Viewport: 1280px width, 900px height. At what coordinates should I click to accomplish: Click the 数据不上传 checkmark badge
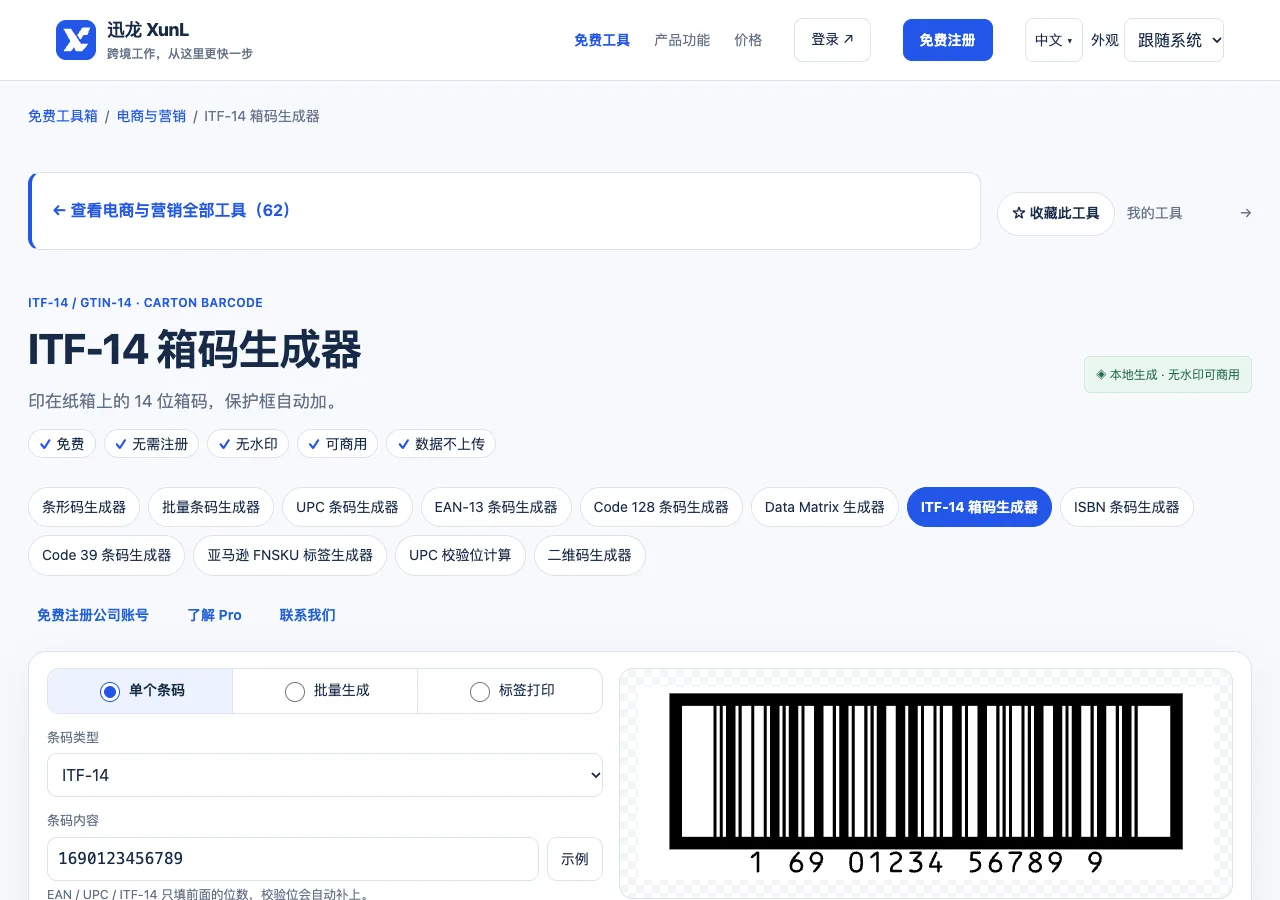click(441, 444)
